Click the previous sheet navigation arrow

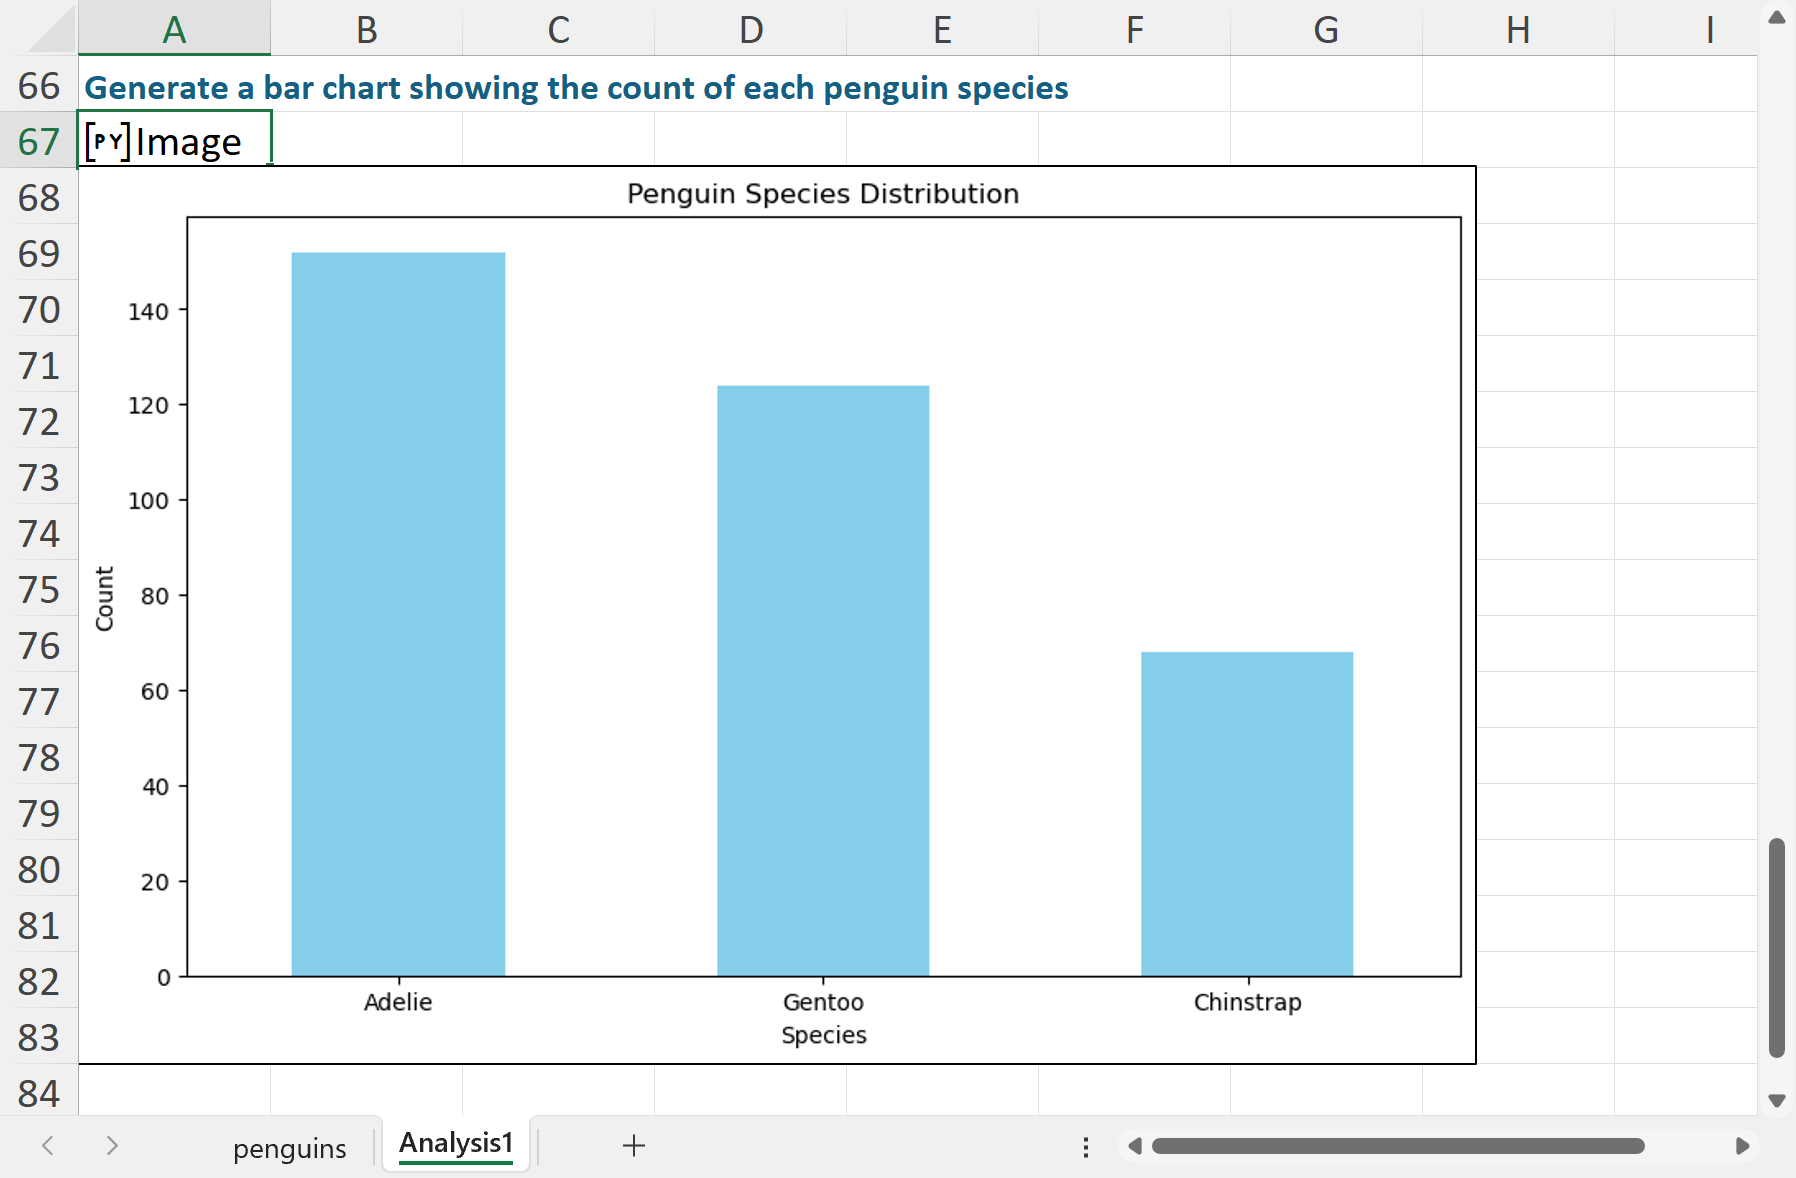pyautogui.click(x=47, y=1146)
